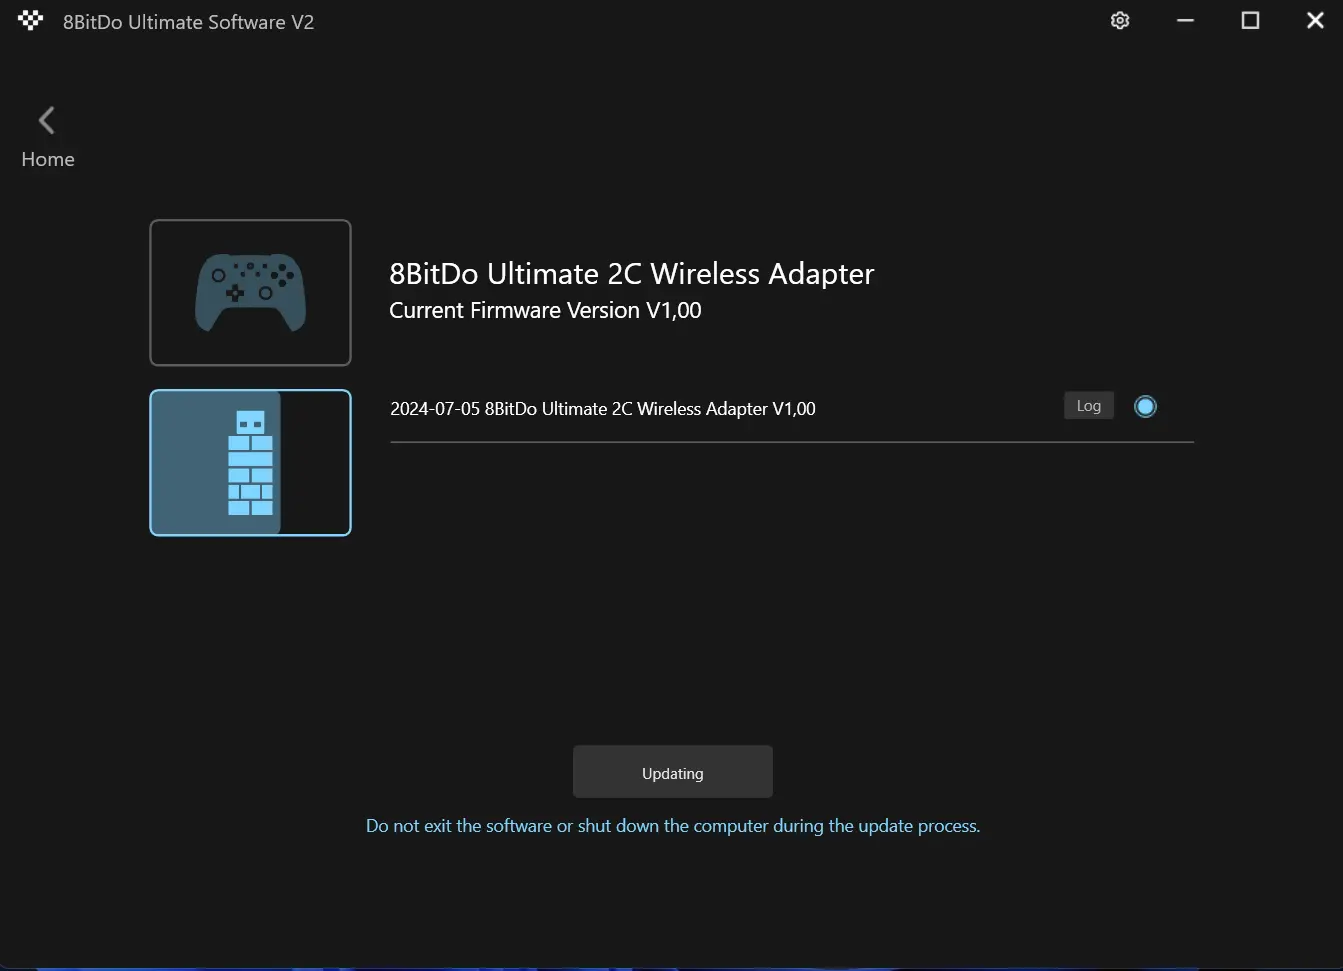Viewport: 1343px width, 971px height.
Task: Choose the controller device tile on the left
Action: click(x=250, y=293)
